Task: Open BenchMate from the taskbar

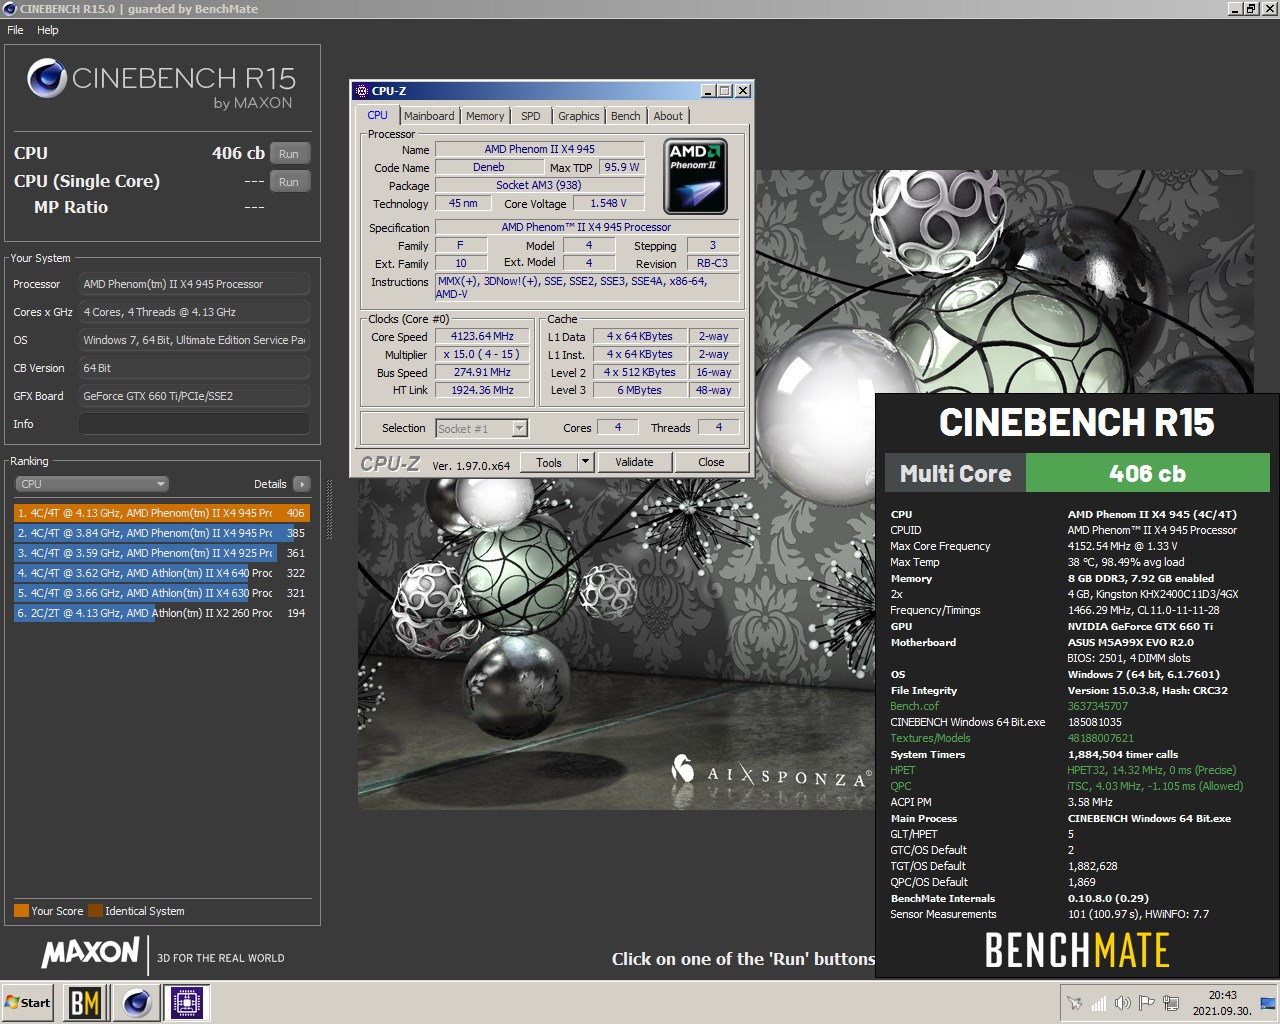Action: [x=85, y=1002]
